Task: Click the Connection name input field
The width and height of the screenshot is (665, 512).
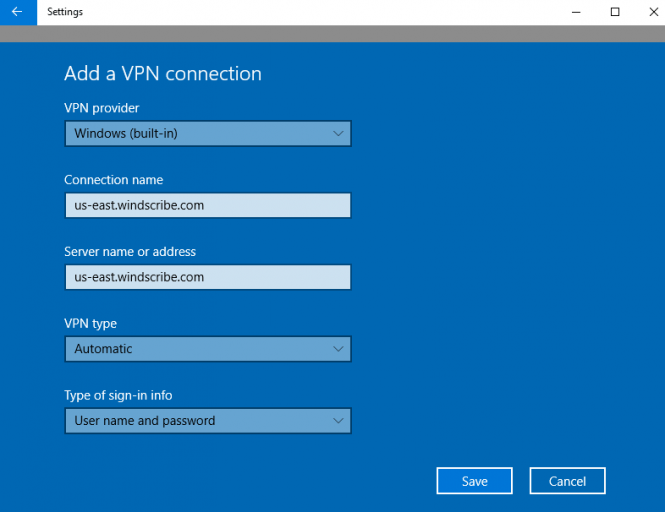Action: (208, 205)
